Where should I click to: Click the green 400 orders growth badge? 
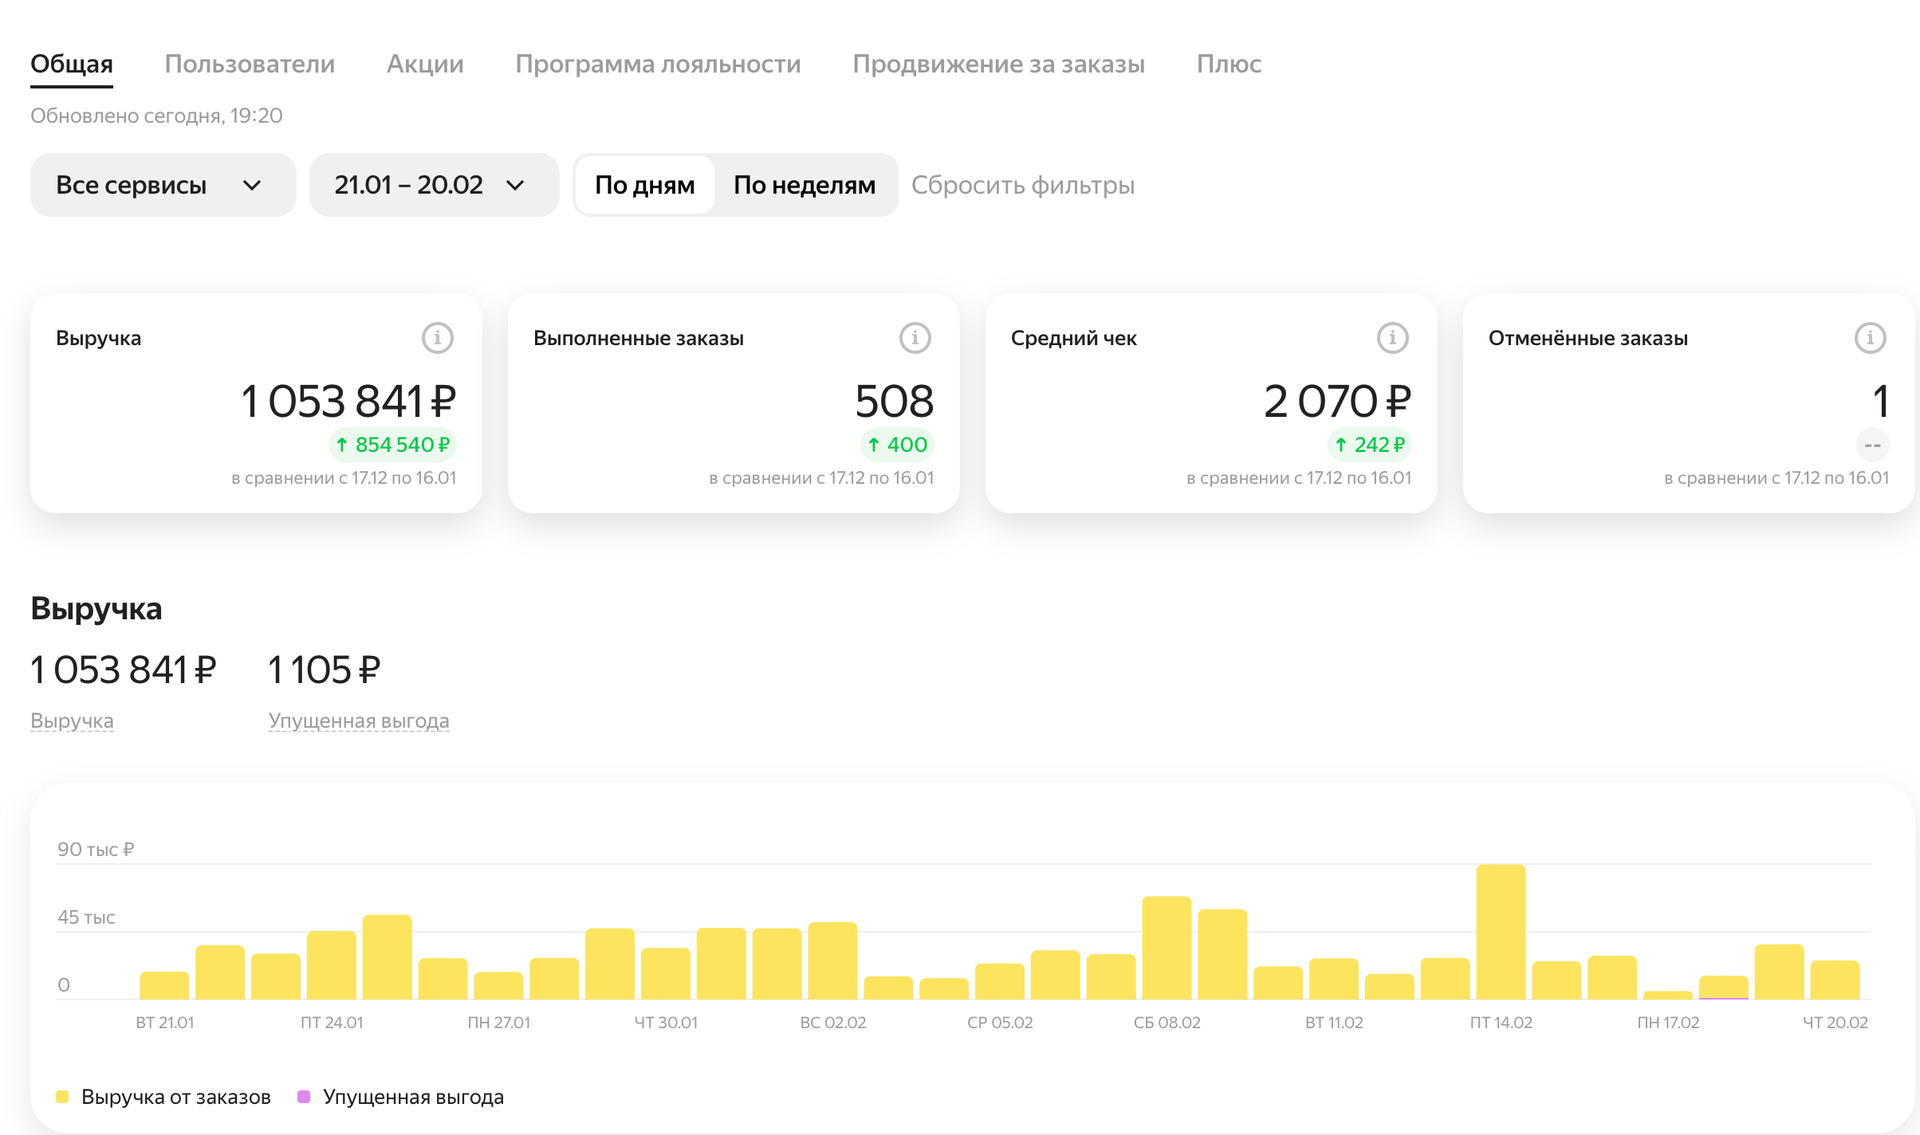897,445
